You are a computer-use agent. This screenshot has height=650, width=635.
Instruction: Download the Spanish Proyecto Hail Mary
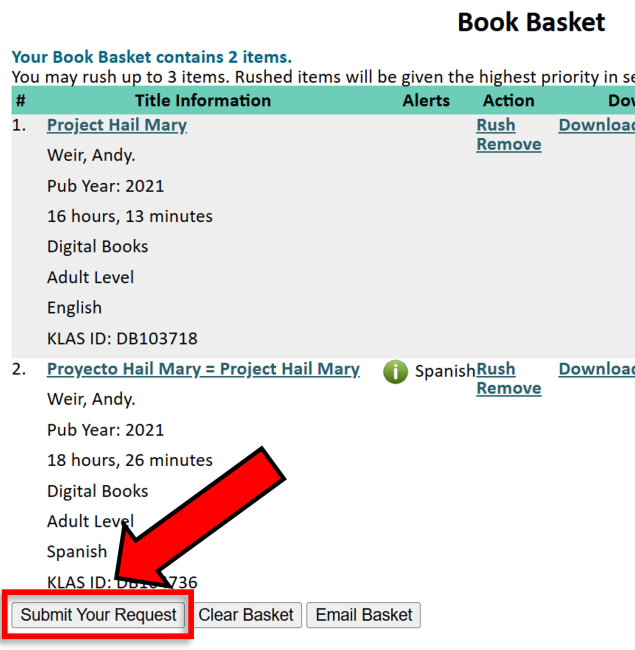[x=596, y=369]
